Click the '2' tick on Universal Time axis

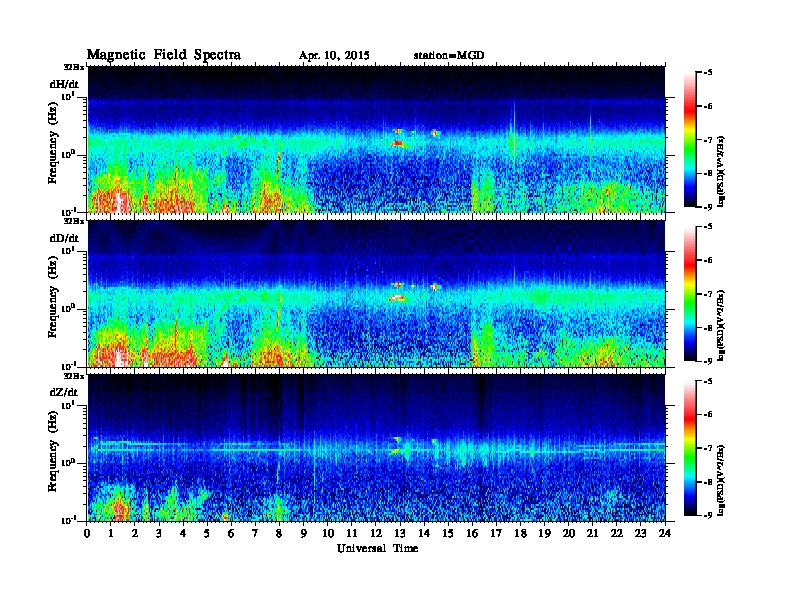pos(135,533)
